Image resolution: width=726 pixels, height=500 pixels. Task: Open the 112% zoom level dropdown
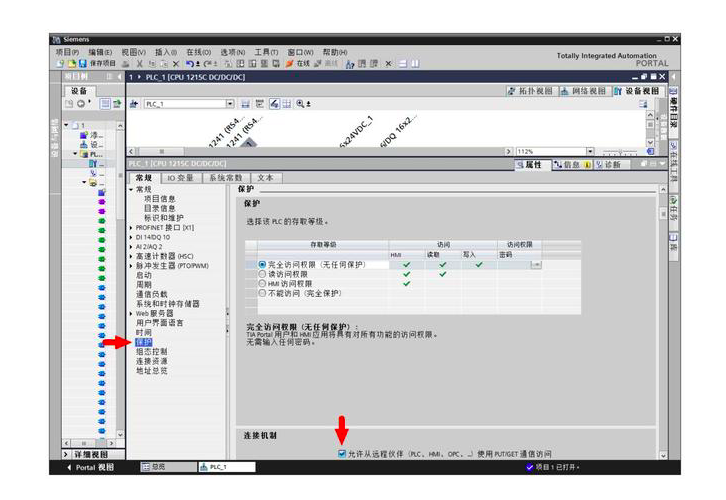click(590, 151)
